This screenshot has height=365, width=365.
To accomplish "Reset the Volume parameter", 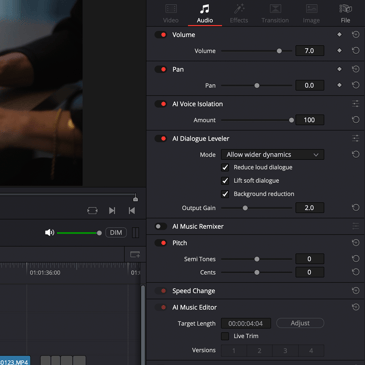I will pyautogui.click(x=356, y=51).
